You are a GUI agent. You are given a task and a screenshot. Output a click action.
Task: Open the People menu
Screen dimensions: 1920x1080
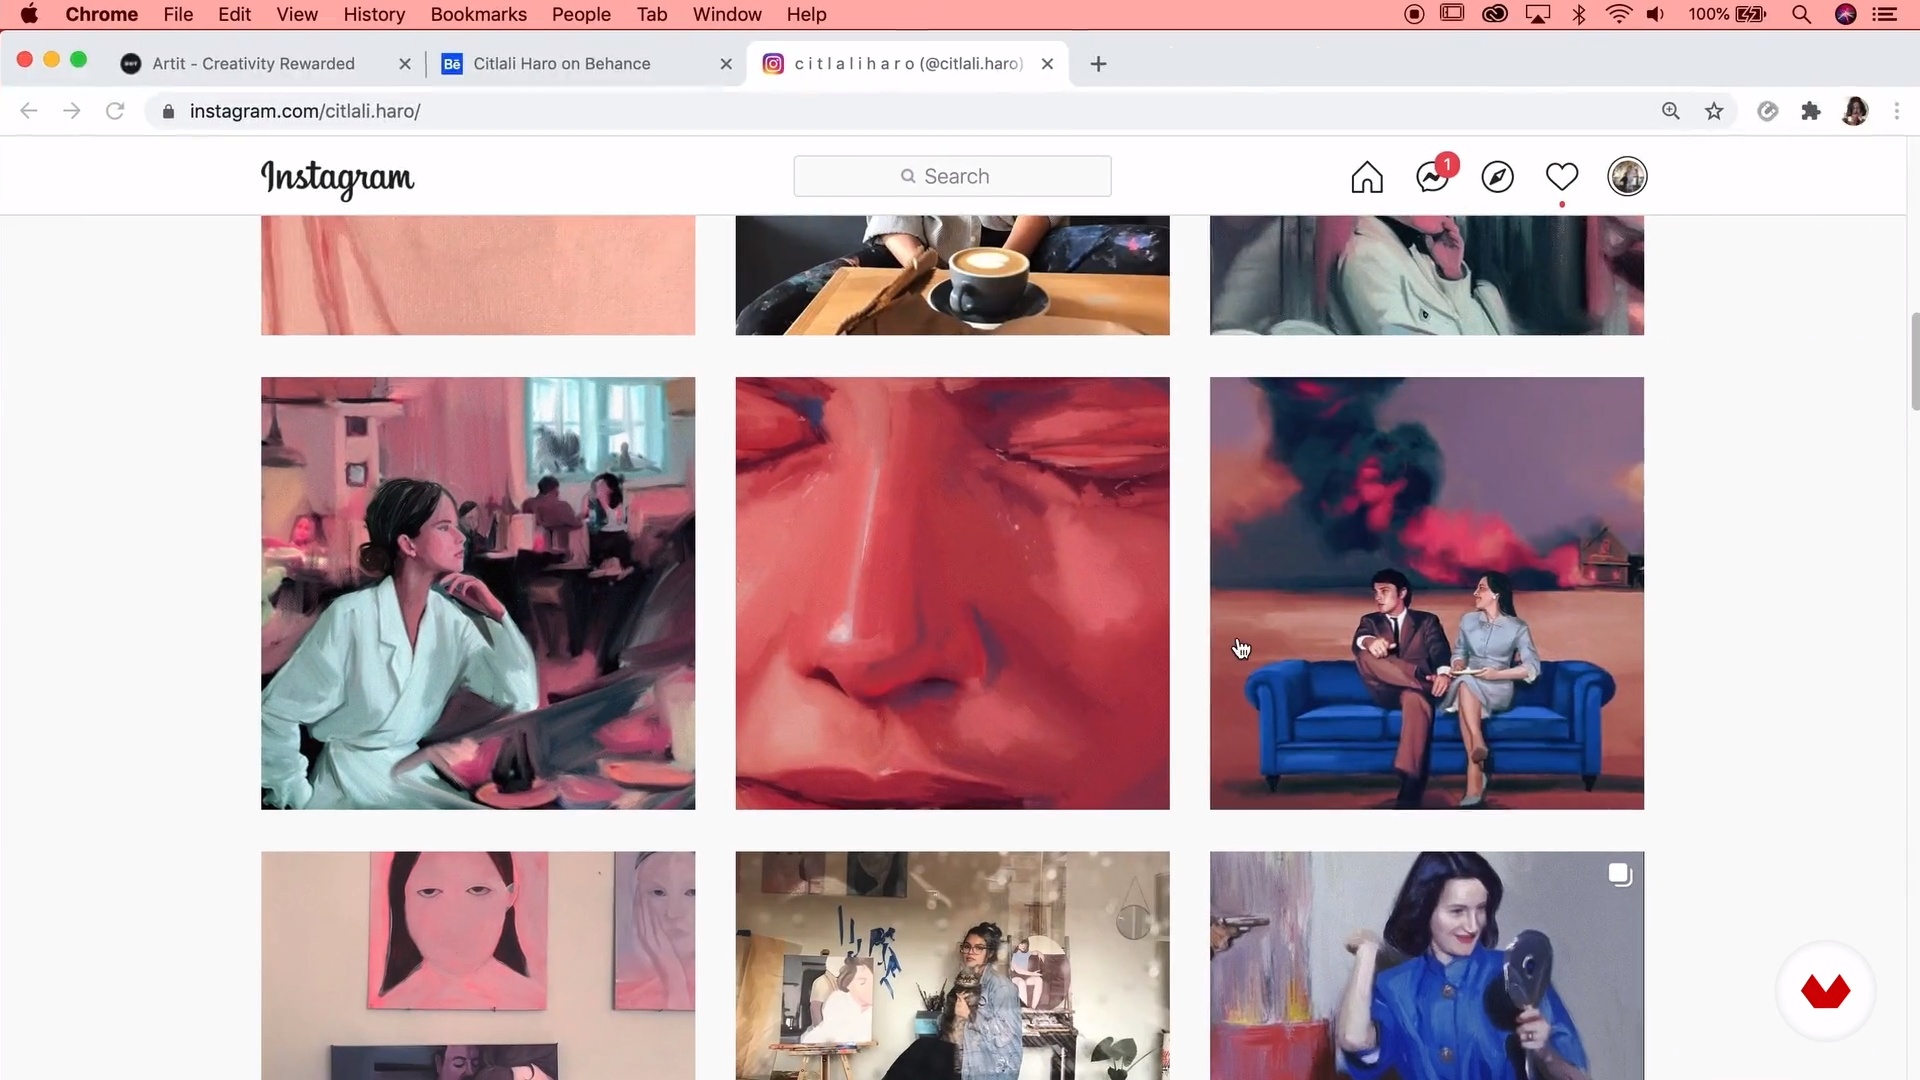(581, 14)
